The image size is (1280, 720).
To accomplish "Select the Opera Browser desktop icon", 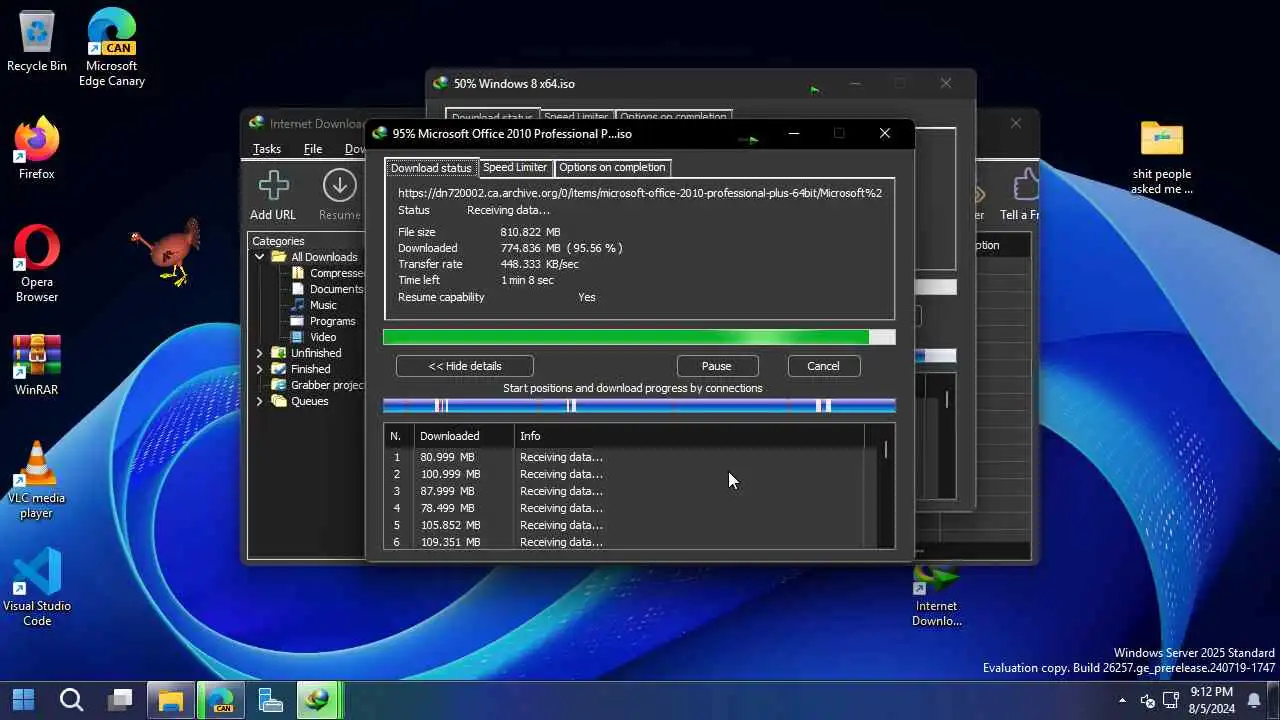I will (37, 264).
